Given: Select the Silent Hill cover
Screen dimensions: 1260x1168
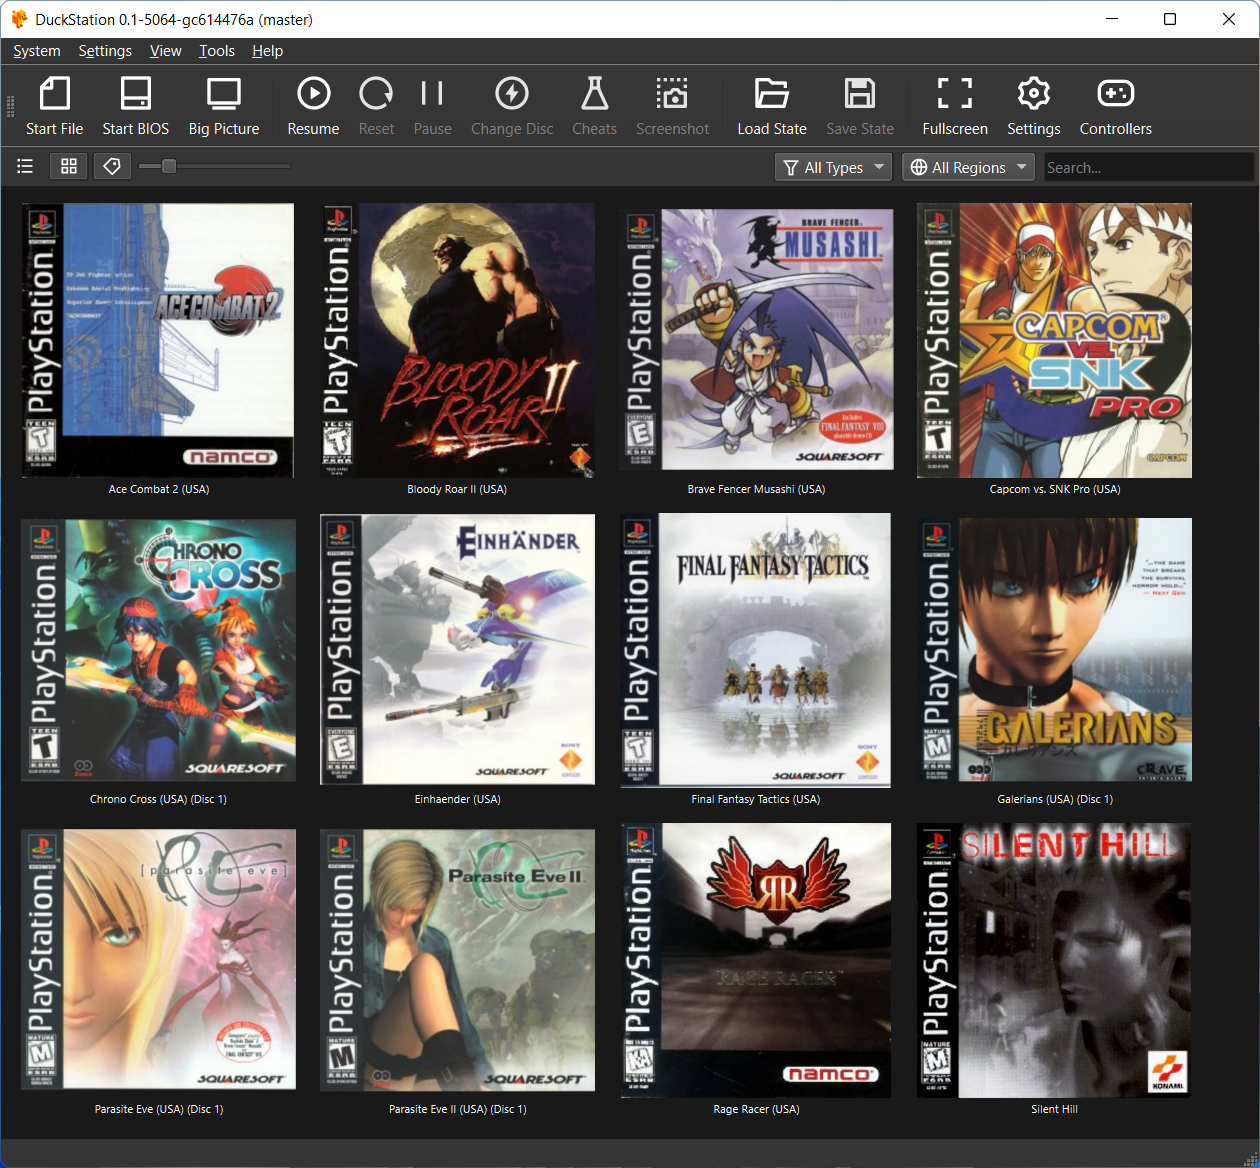Looking at the screenshot, I should tap(1054, 960).
